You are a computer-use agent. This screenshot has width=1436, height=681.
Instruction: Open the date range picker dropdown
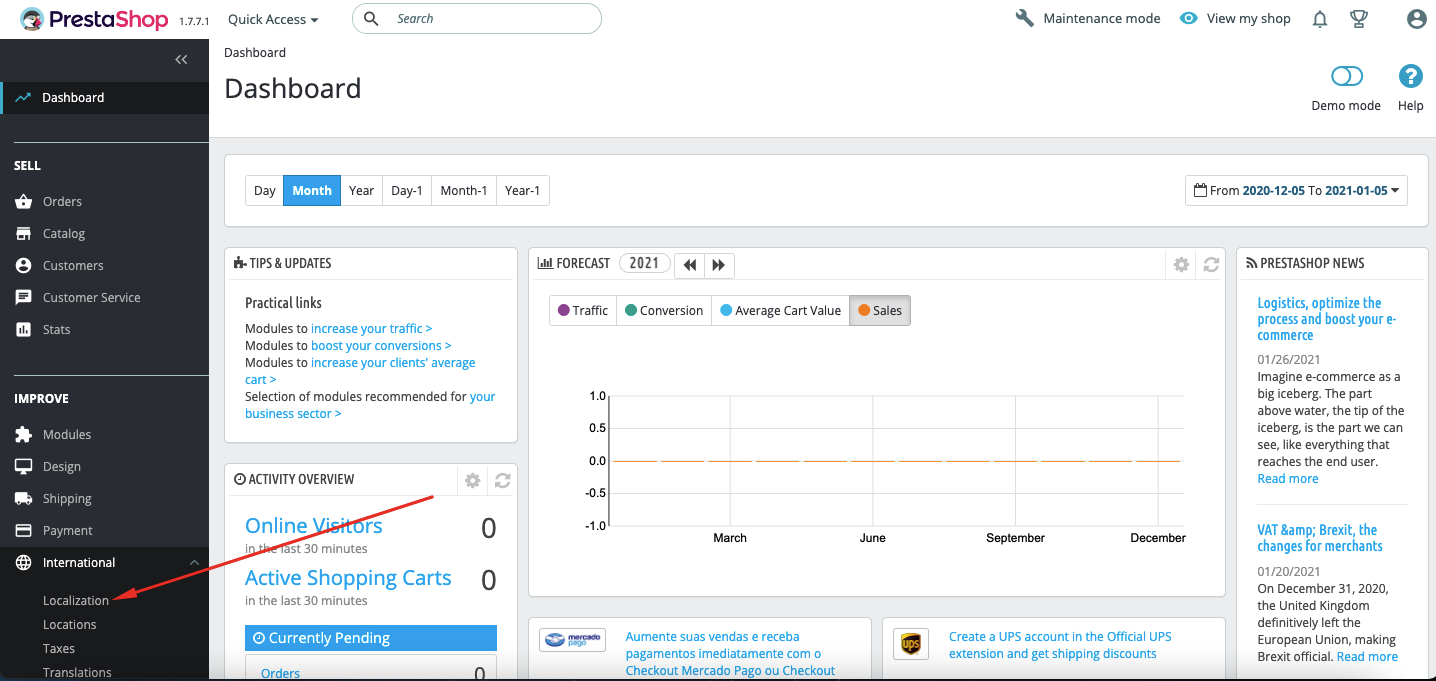click(1296, 190)
